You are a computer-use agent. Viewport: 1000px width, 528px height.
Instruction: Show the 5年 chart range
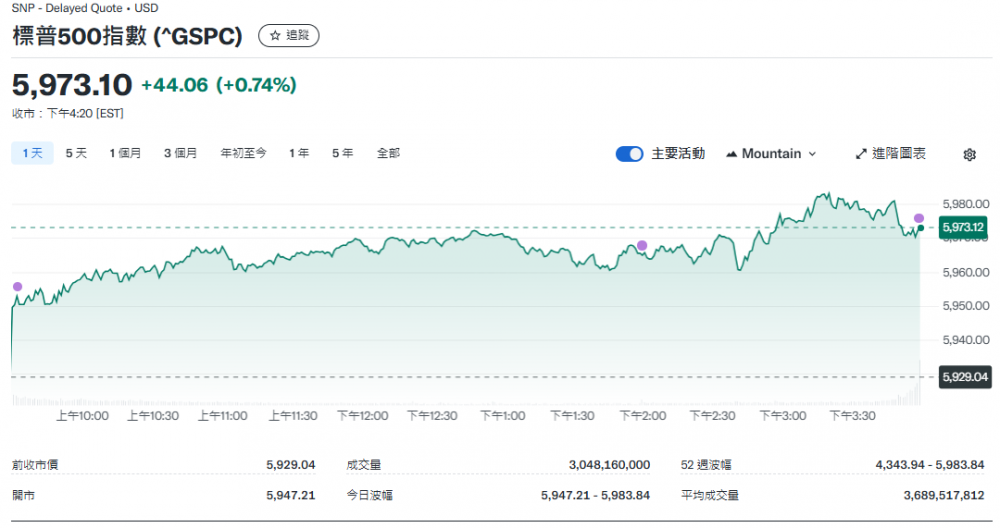tap(342, 153)
